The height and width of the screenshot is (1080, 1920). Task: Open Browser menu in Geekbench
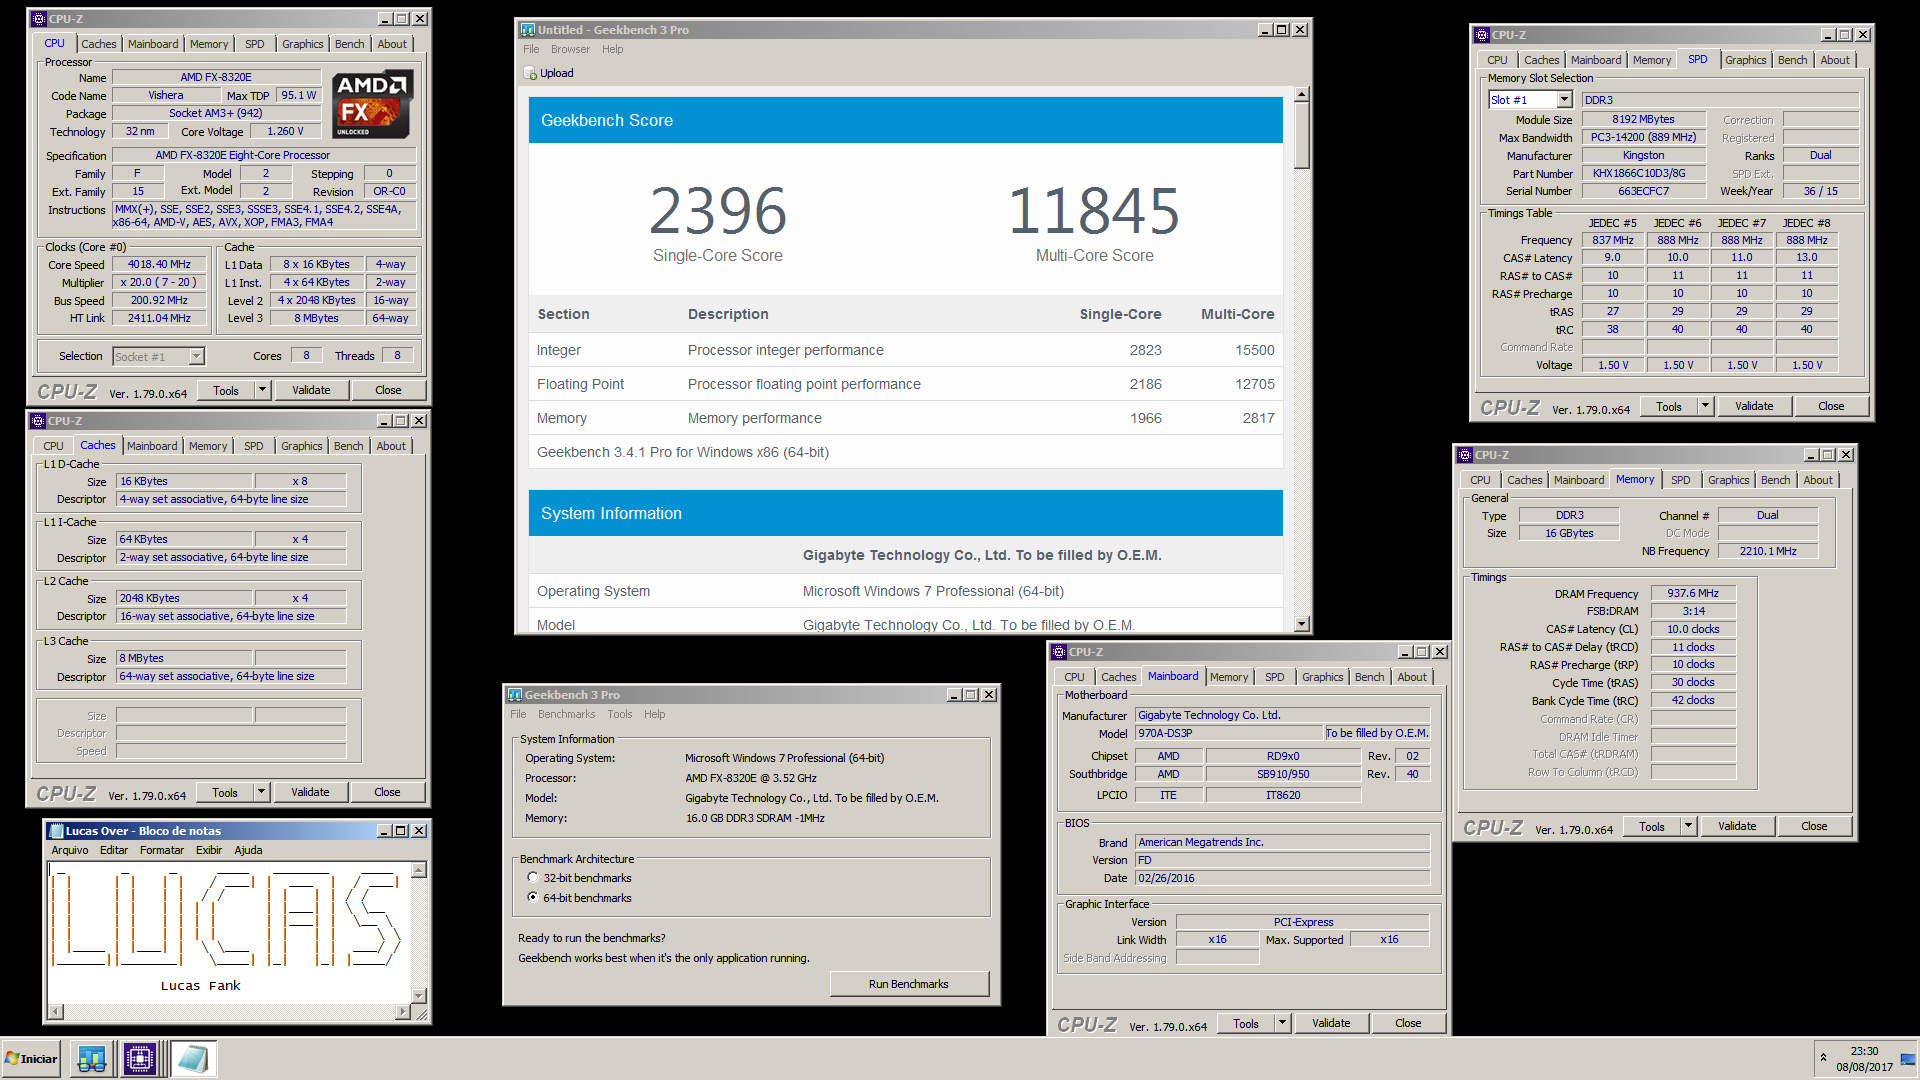[x=570, y=49]
